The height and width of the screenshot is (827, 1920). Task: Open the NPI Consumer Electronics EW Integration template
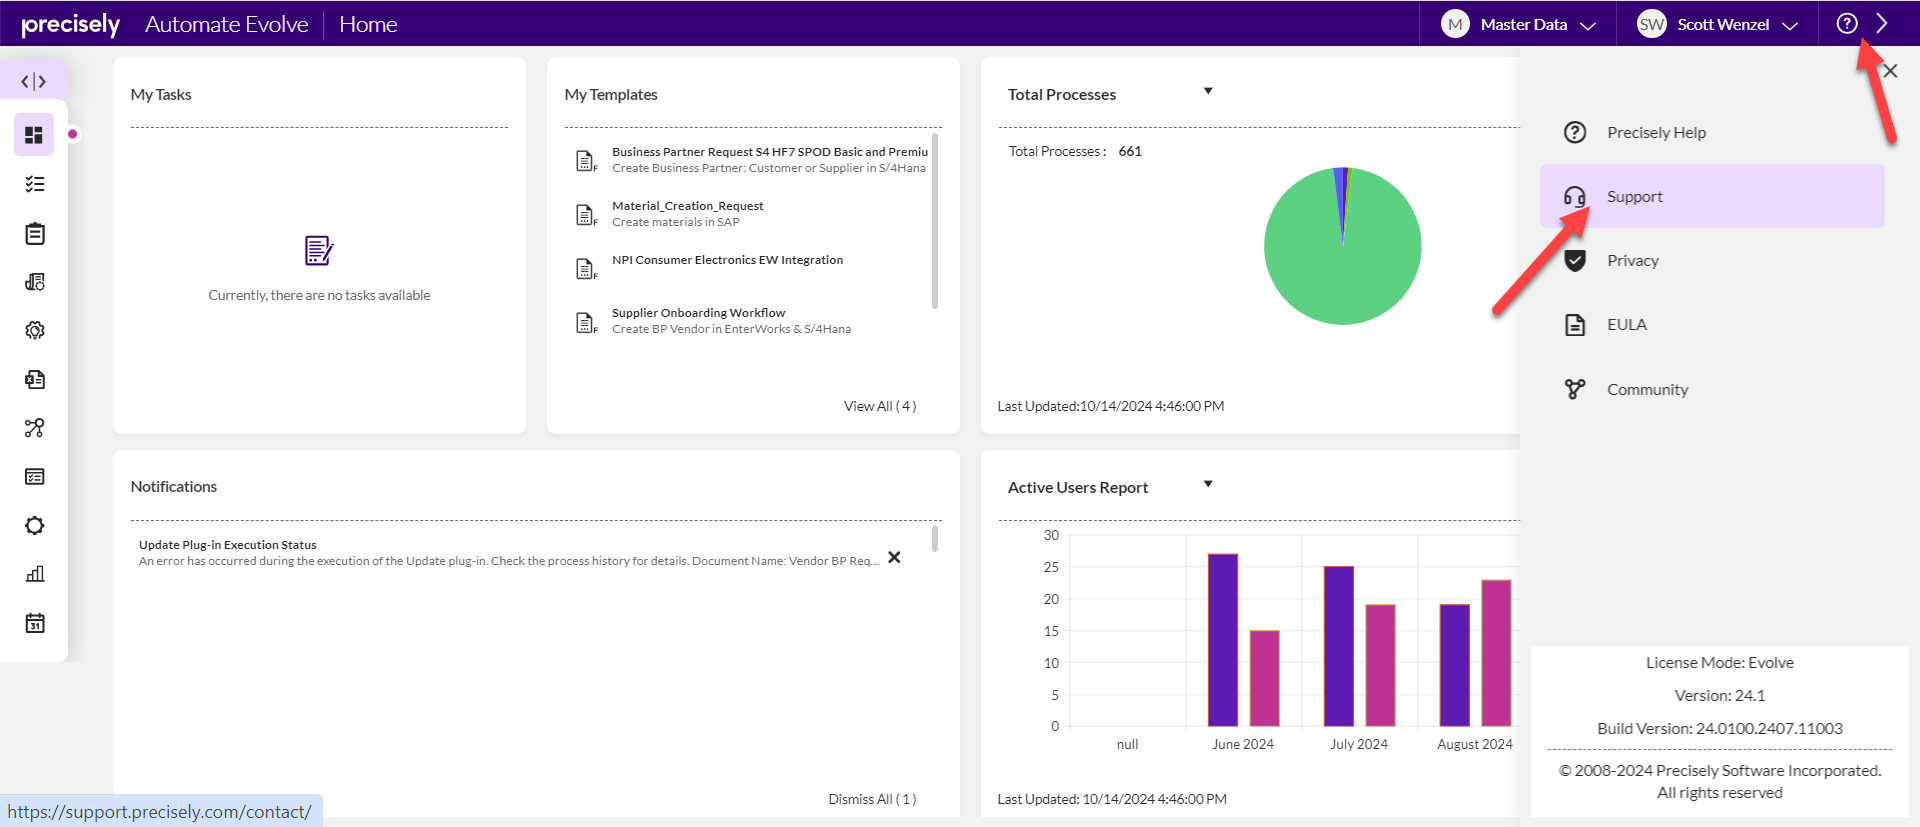[728, 260]
